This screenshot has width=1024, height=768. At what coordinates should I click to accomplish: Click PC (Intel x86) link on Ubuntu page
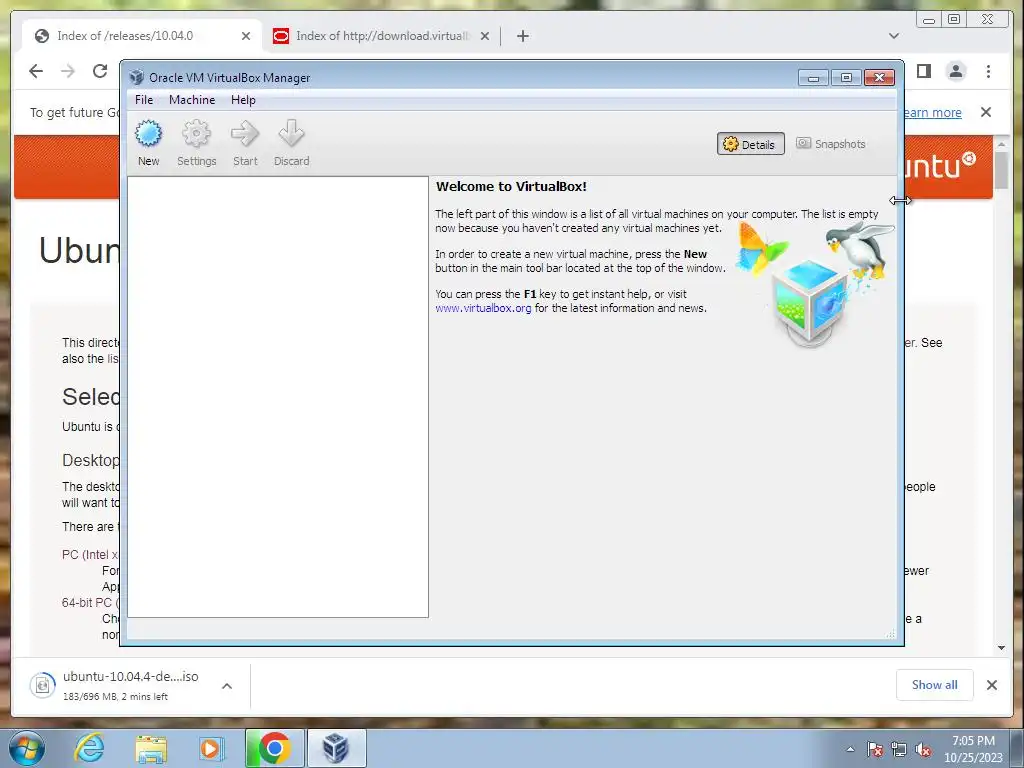point(90,554)
